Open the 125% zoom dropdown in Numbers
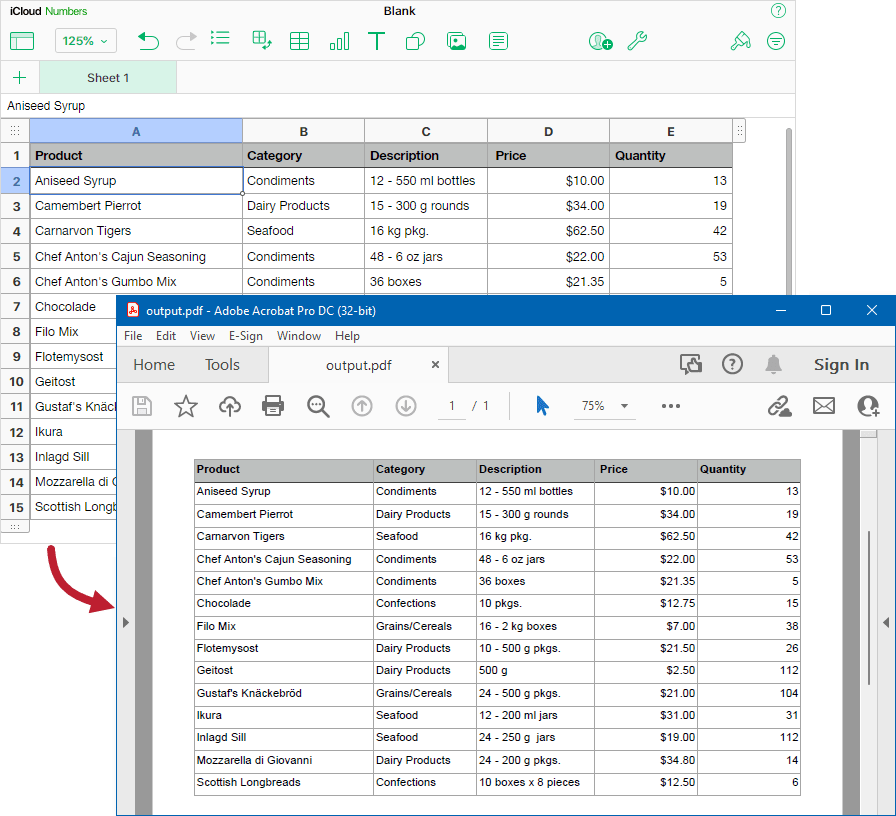This screenshot has height=816, width=896. pos(85,41)
